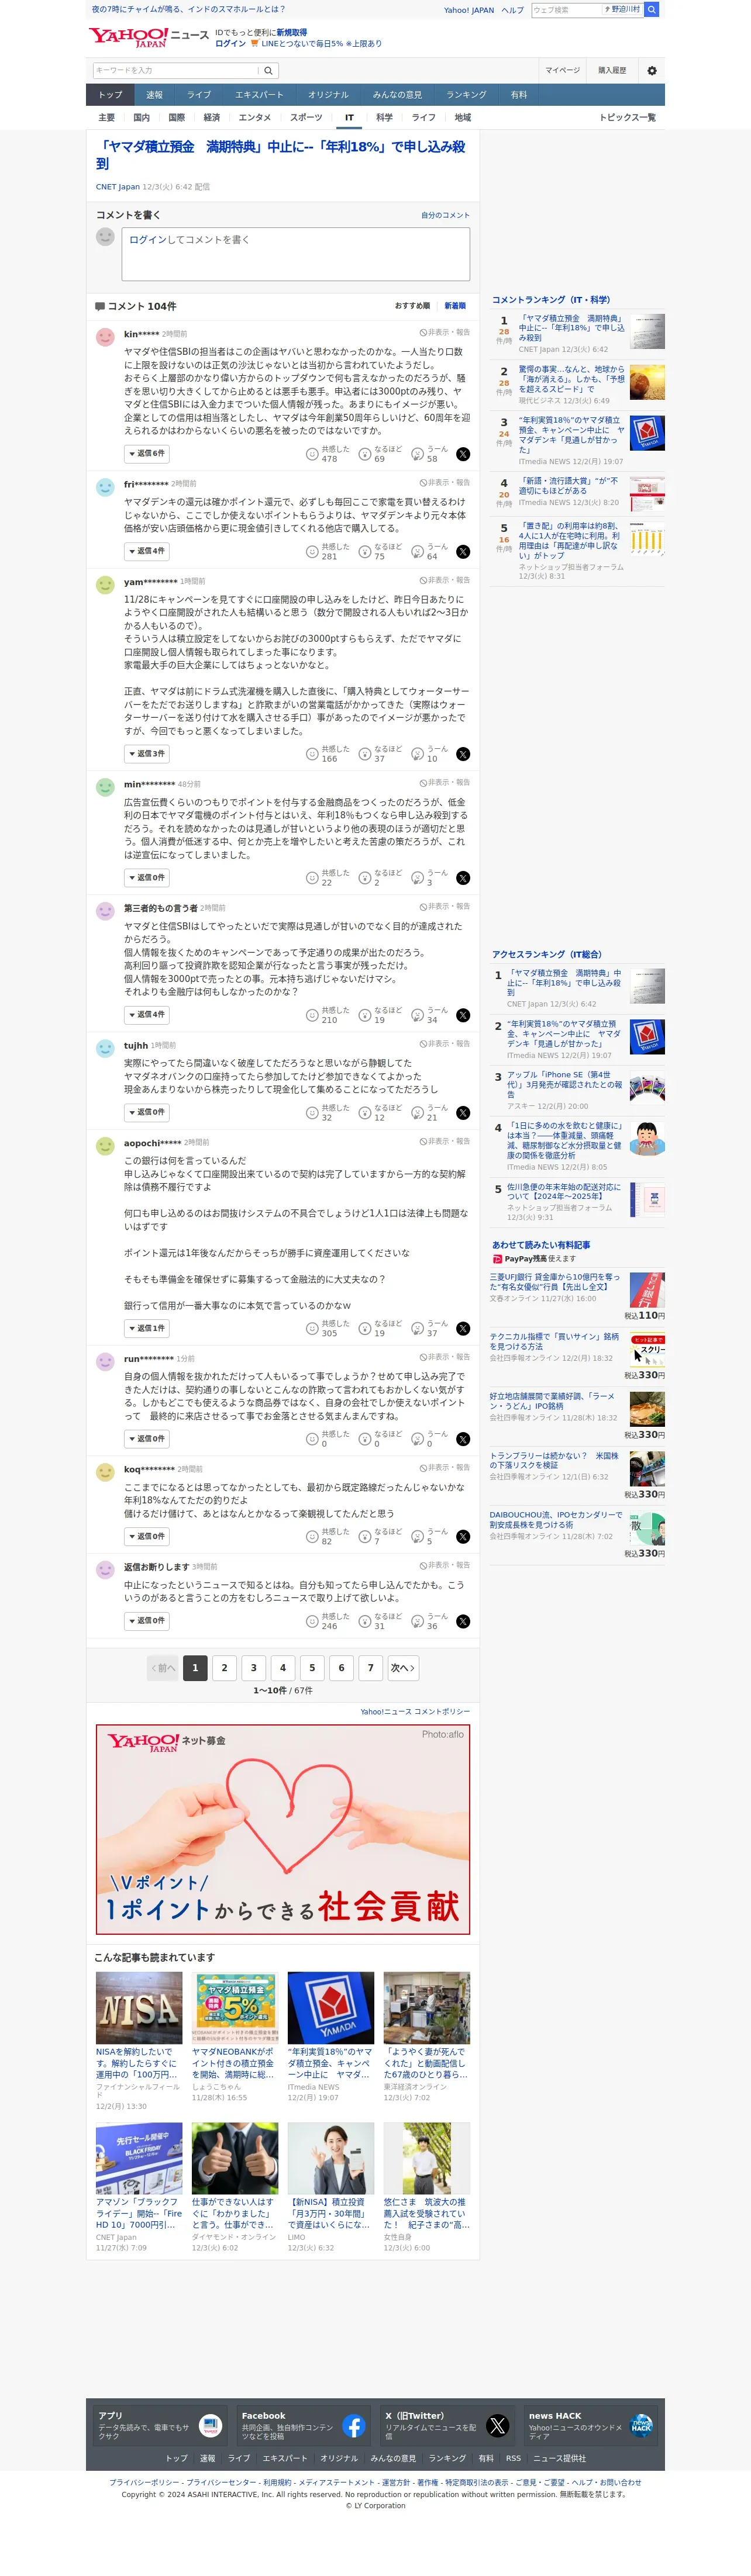
Task: Open the 速報 tab in navigation bar
Action: [154, 95]
